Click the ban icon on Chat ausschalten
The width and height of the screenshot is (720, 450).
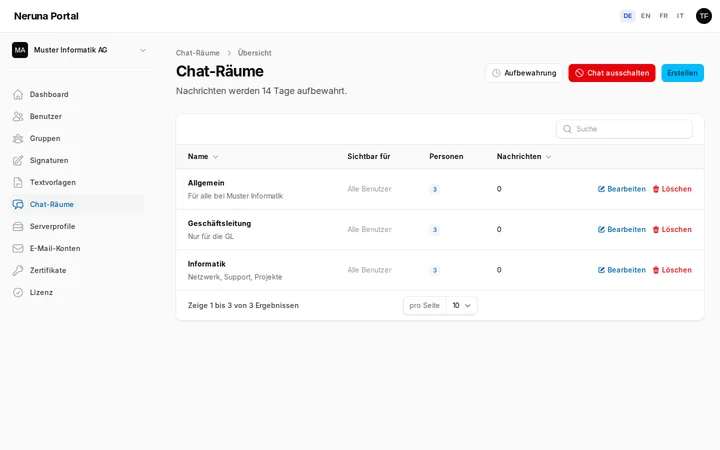click(x=579, y=73)
